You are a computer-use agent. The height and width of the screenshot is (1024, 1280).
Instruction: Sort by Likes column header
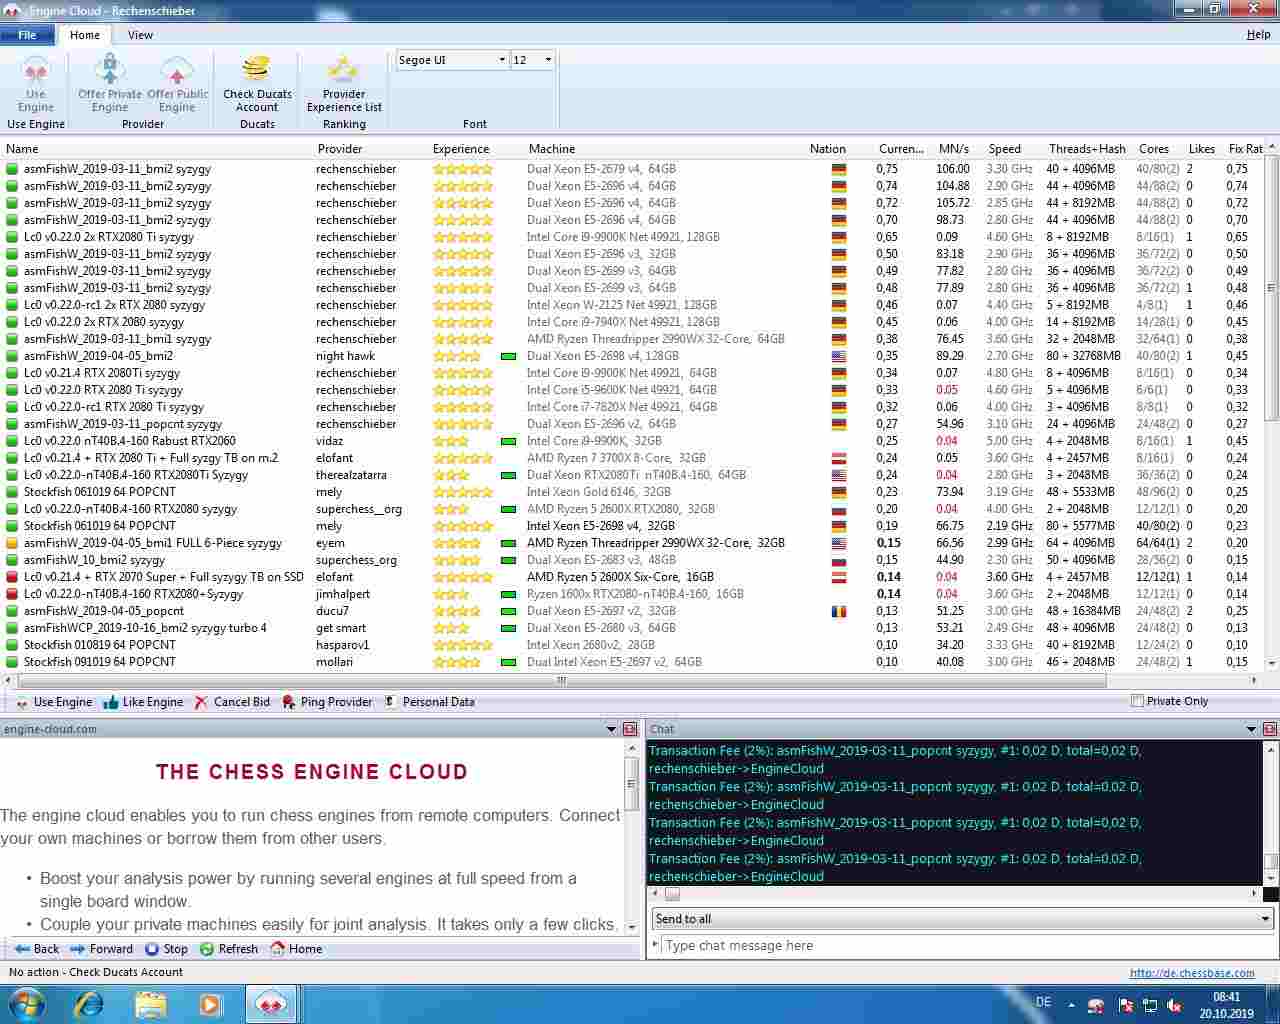point(1202,149)
